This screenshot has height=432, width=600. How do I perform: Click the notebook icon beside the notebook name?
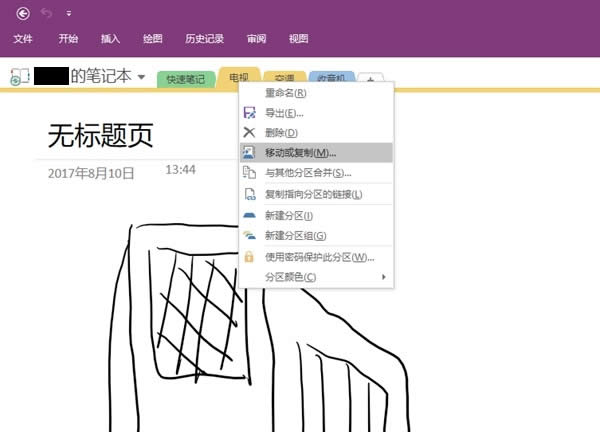coord(18,77)
